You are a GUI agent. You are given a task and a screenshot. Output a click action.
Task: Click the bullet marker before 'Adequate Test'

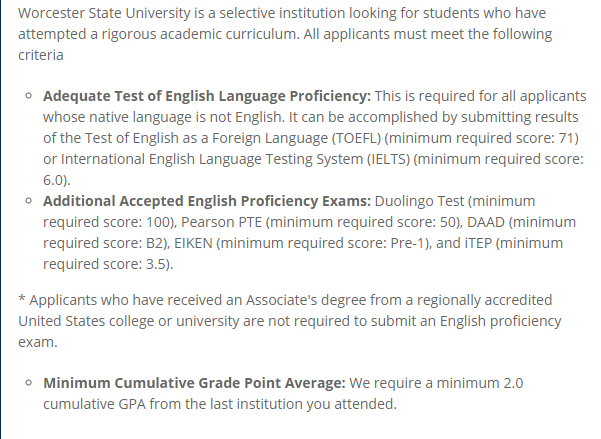[x=28, y=96]
